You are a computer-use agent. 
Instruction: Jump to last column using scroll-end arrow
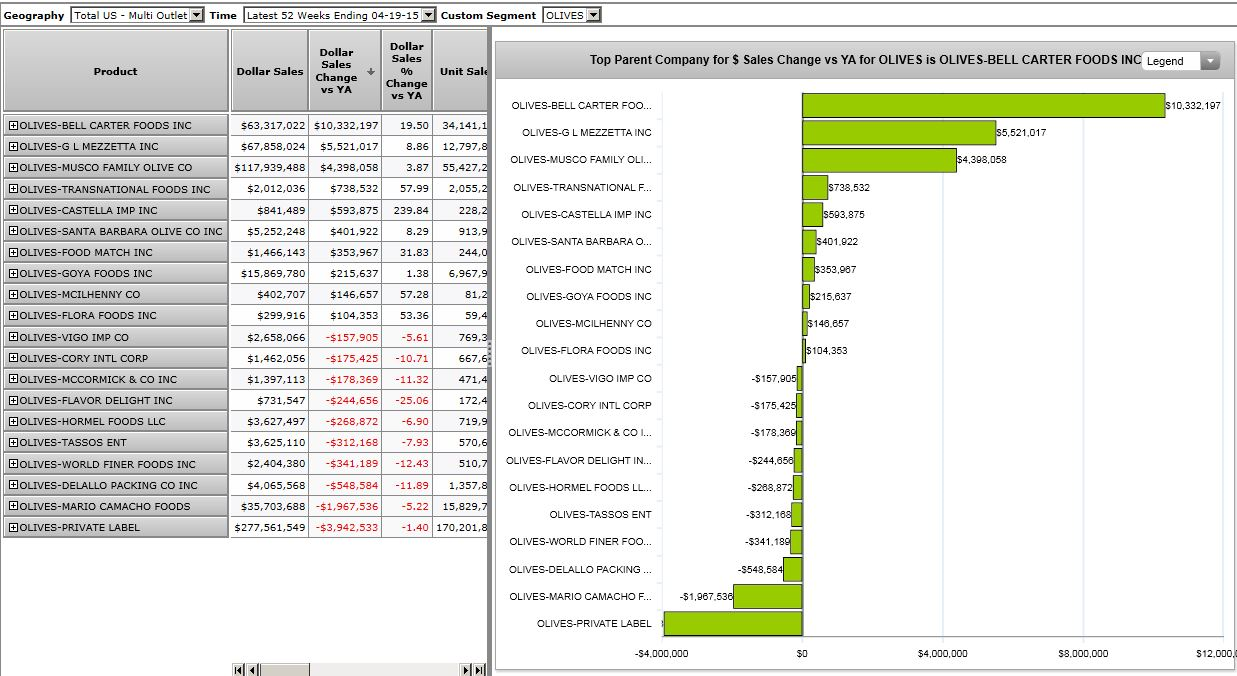coord(478,670)
